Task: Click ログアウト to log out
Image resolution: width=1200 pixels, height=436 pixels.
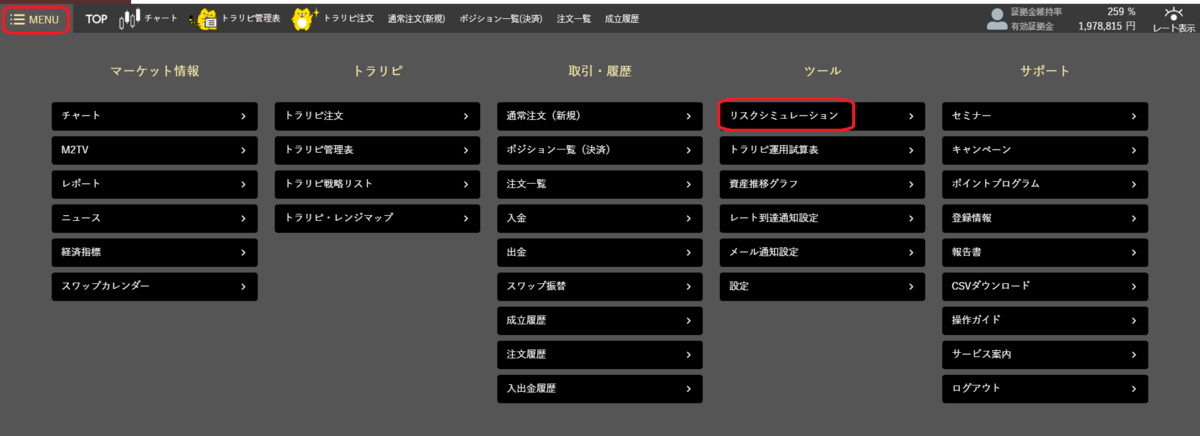Action: tap(1045, 388)
